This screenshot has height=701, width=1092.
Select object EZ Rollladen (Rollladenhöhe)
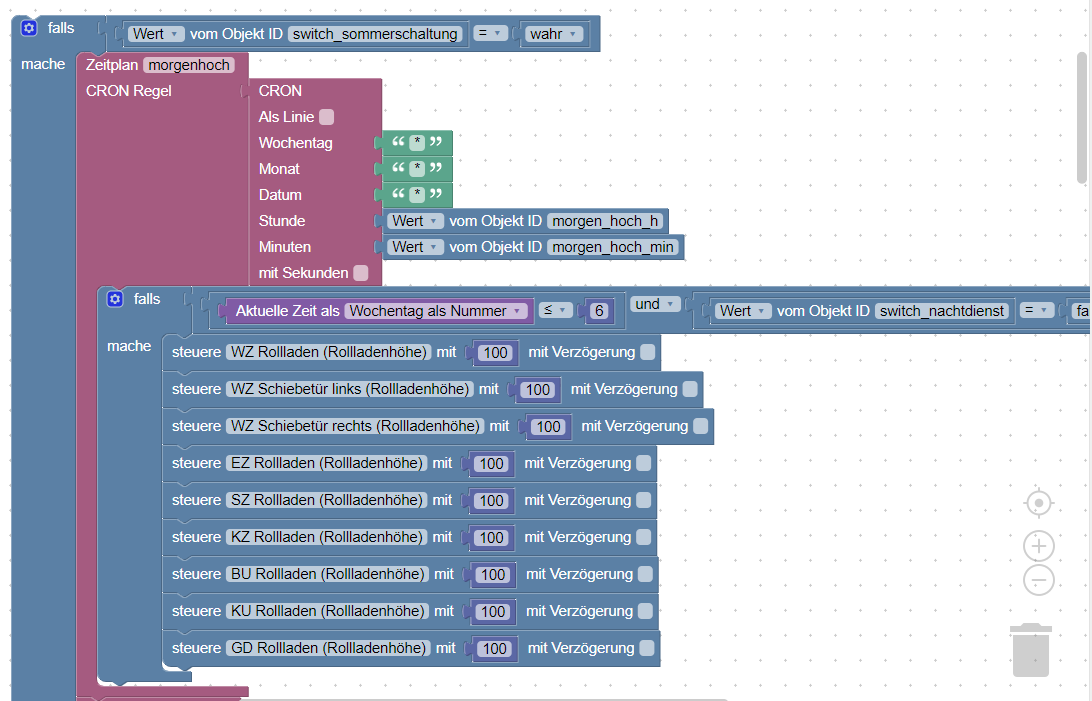(x=327, y=463)
